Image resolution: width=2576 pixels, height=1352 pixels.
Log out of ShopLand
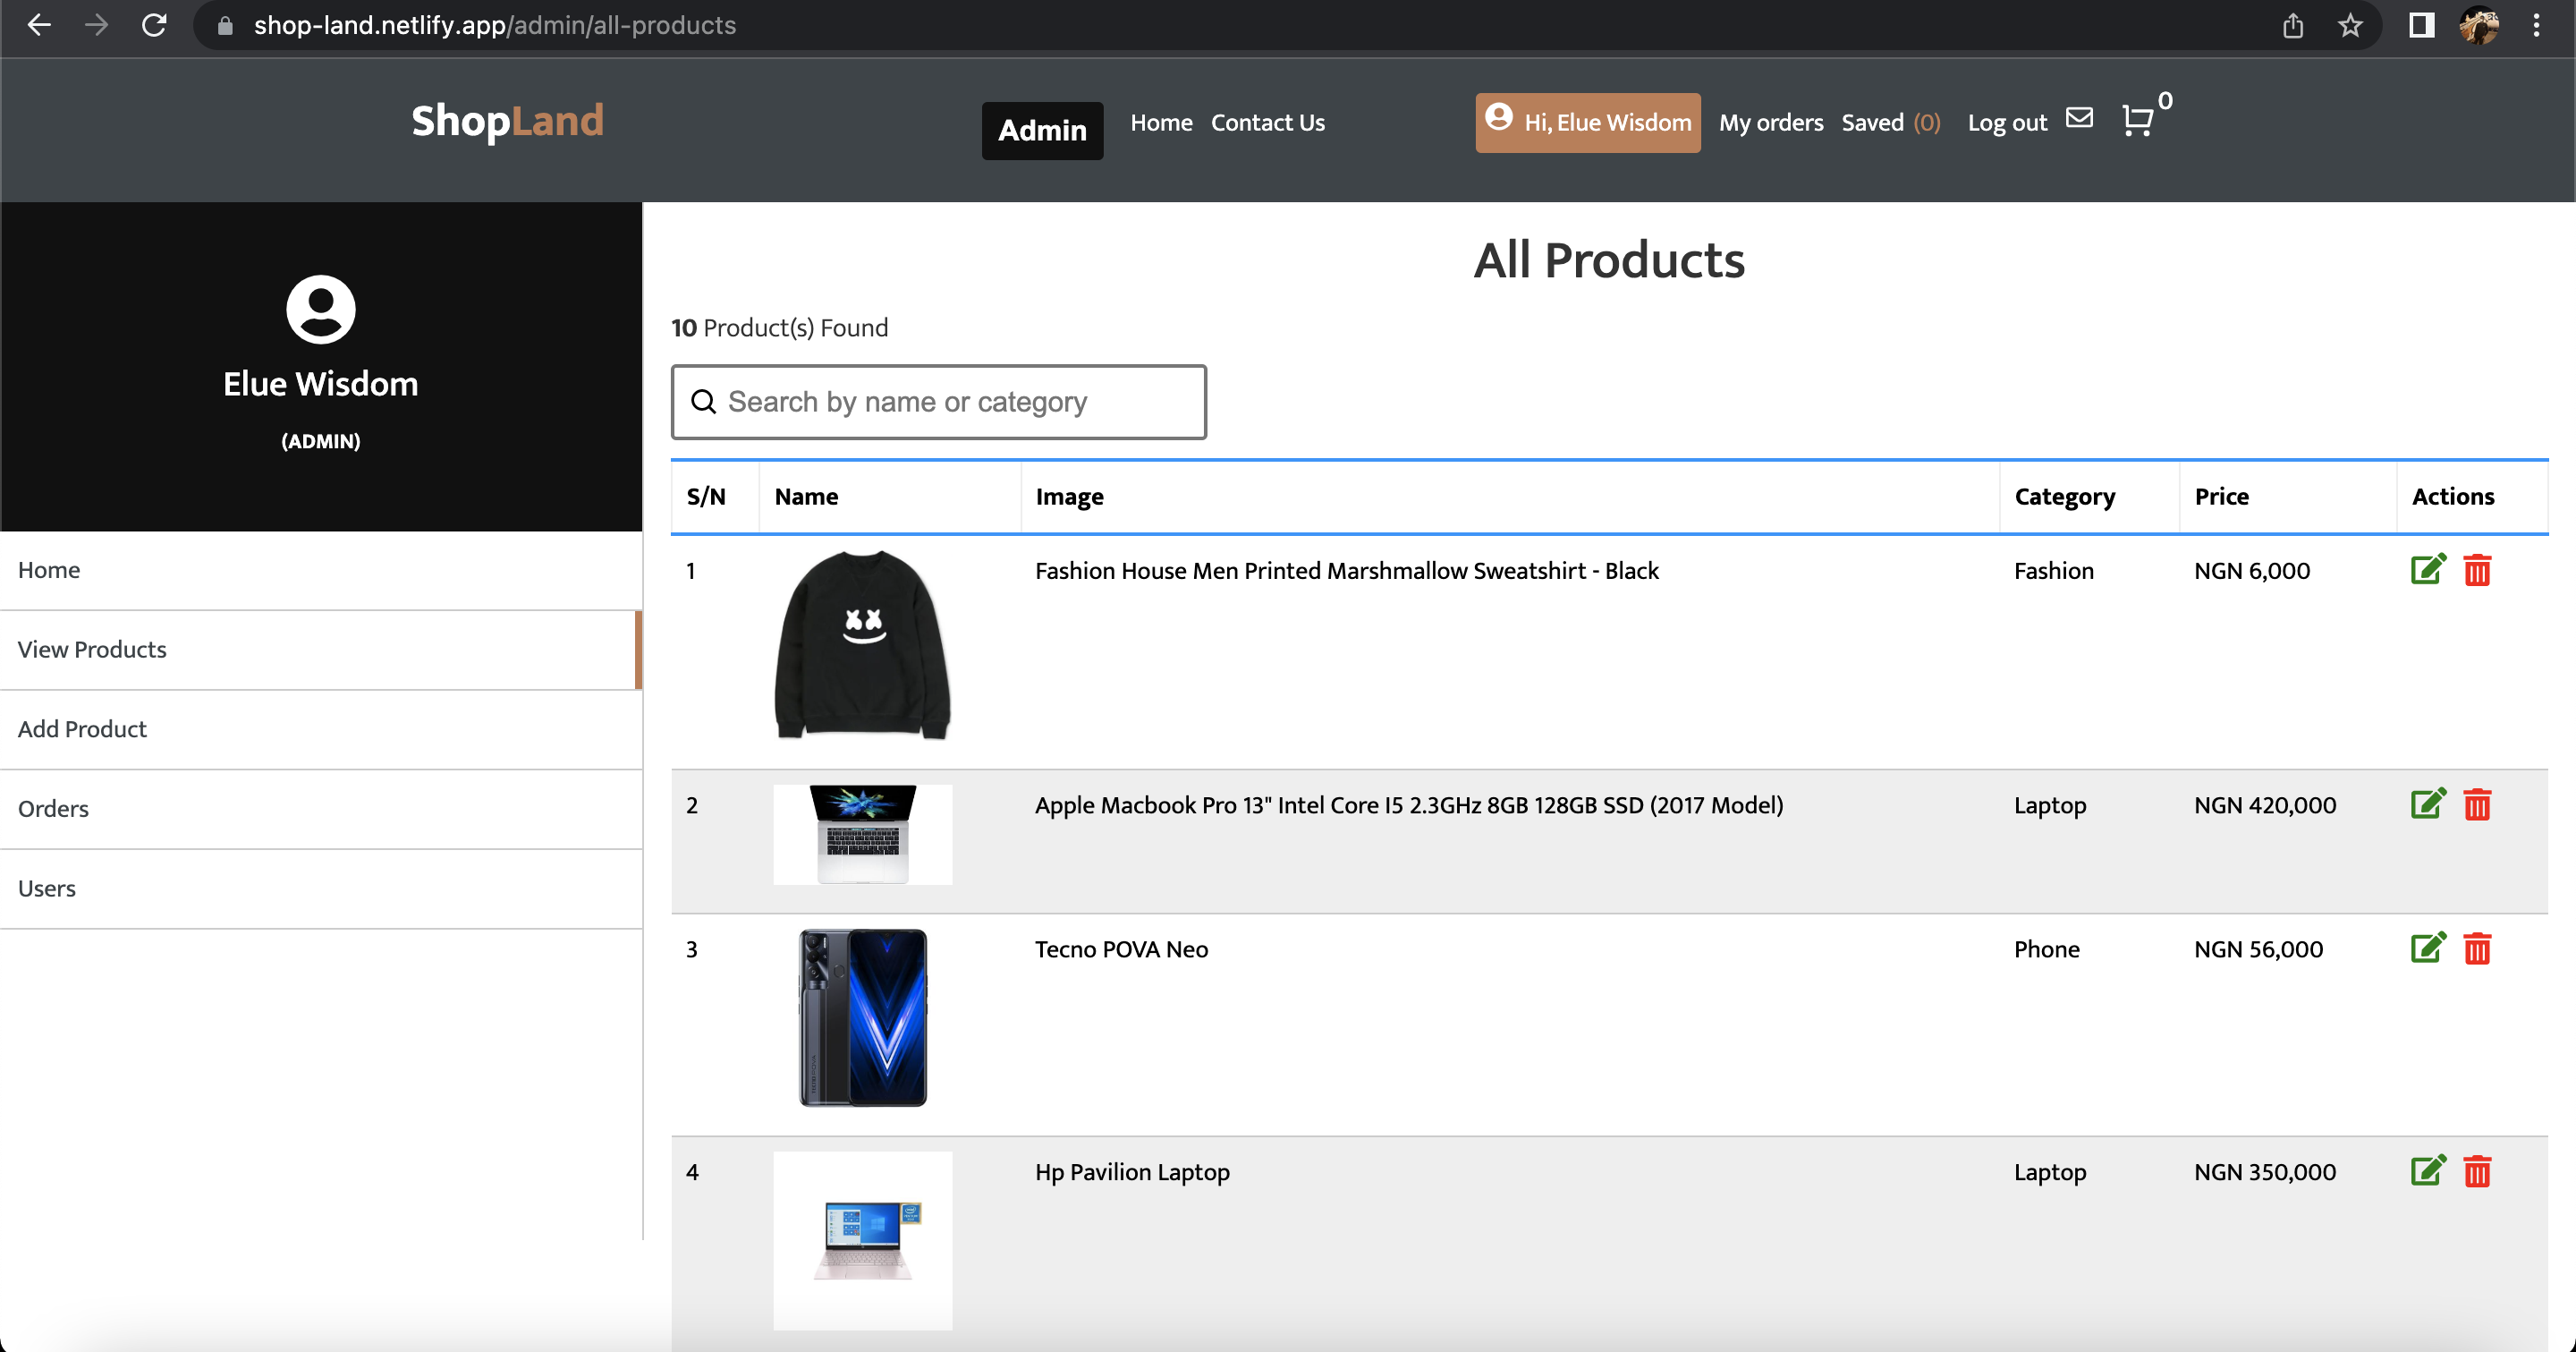(x=2006, y=122)
